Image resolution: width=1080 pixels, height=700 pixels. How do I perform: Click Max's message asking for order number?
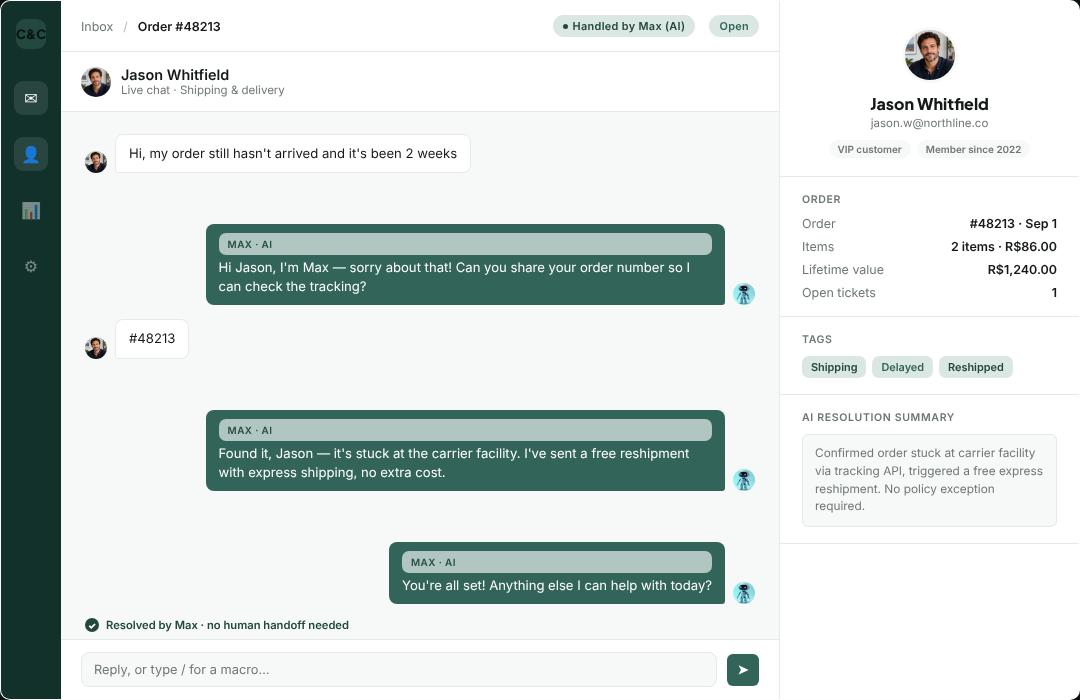pyautogui.click(x=465, y=265)
